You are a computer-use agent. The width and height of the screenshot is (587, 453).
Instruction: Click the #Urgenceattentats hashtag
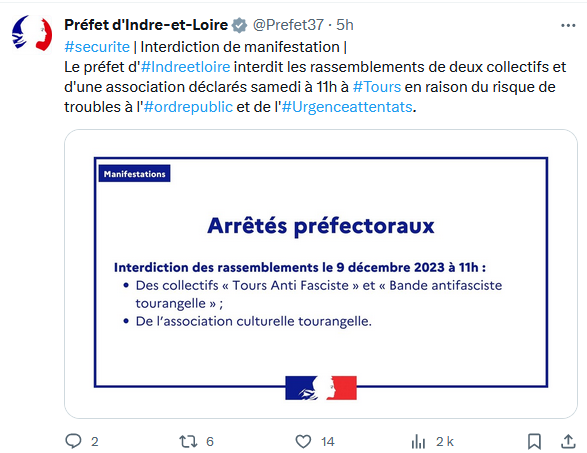coord(347,107)
